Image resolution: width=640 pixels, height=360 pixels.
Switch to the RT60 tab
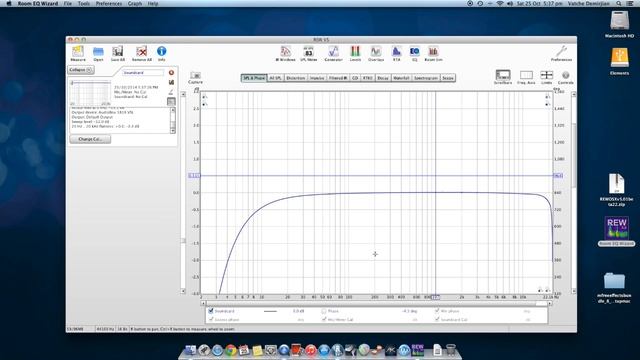click(x=368, y=78)
